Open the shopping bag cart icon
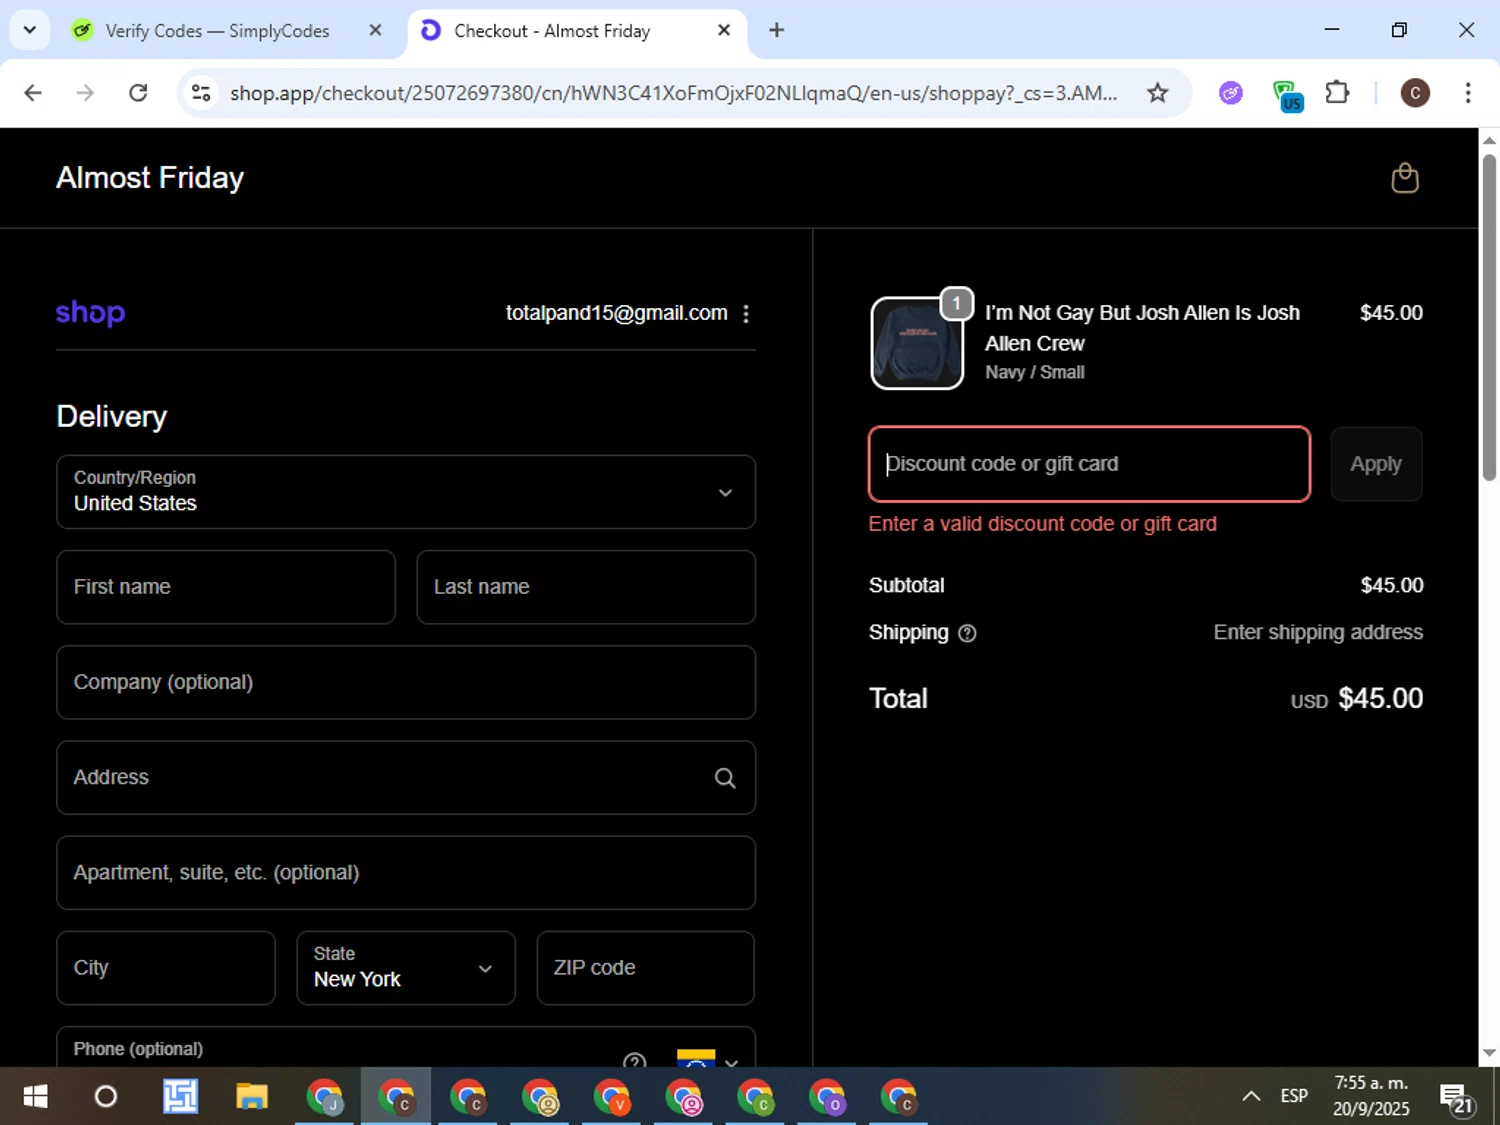1500x1125 pixels. tap(1405, 178)
